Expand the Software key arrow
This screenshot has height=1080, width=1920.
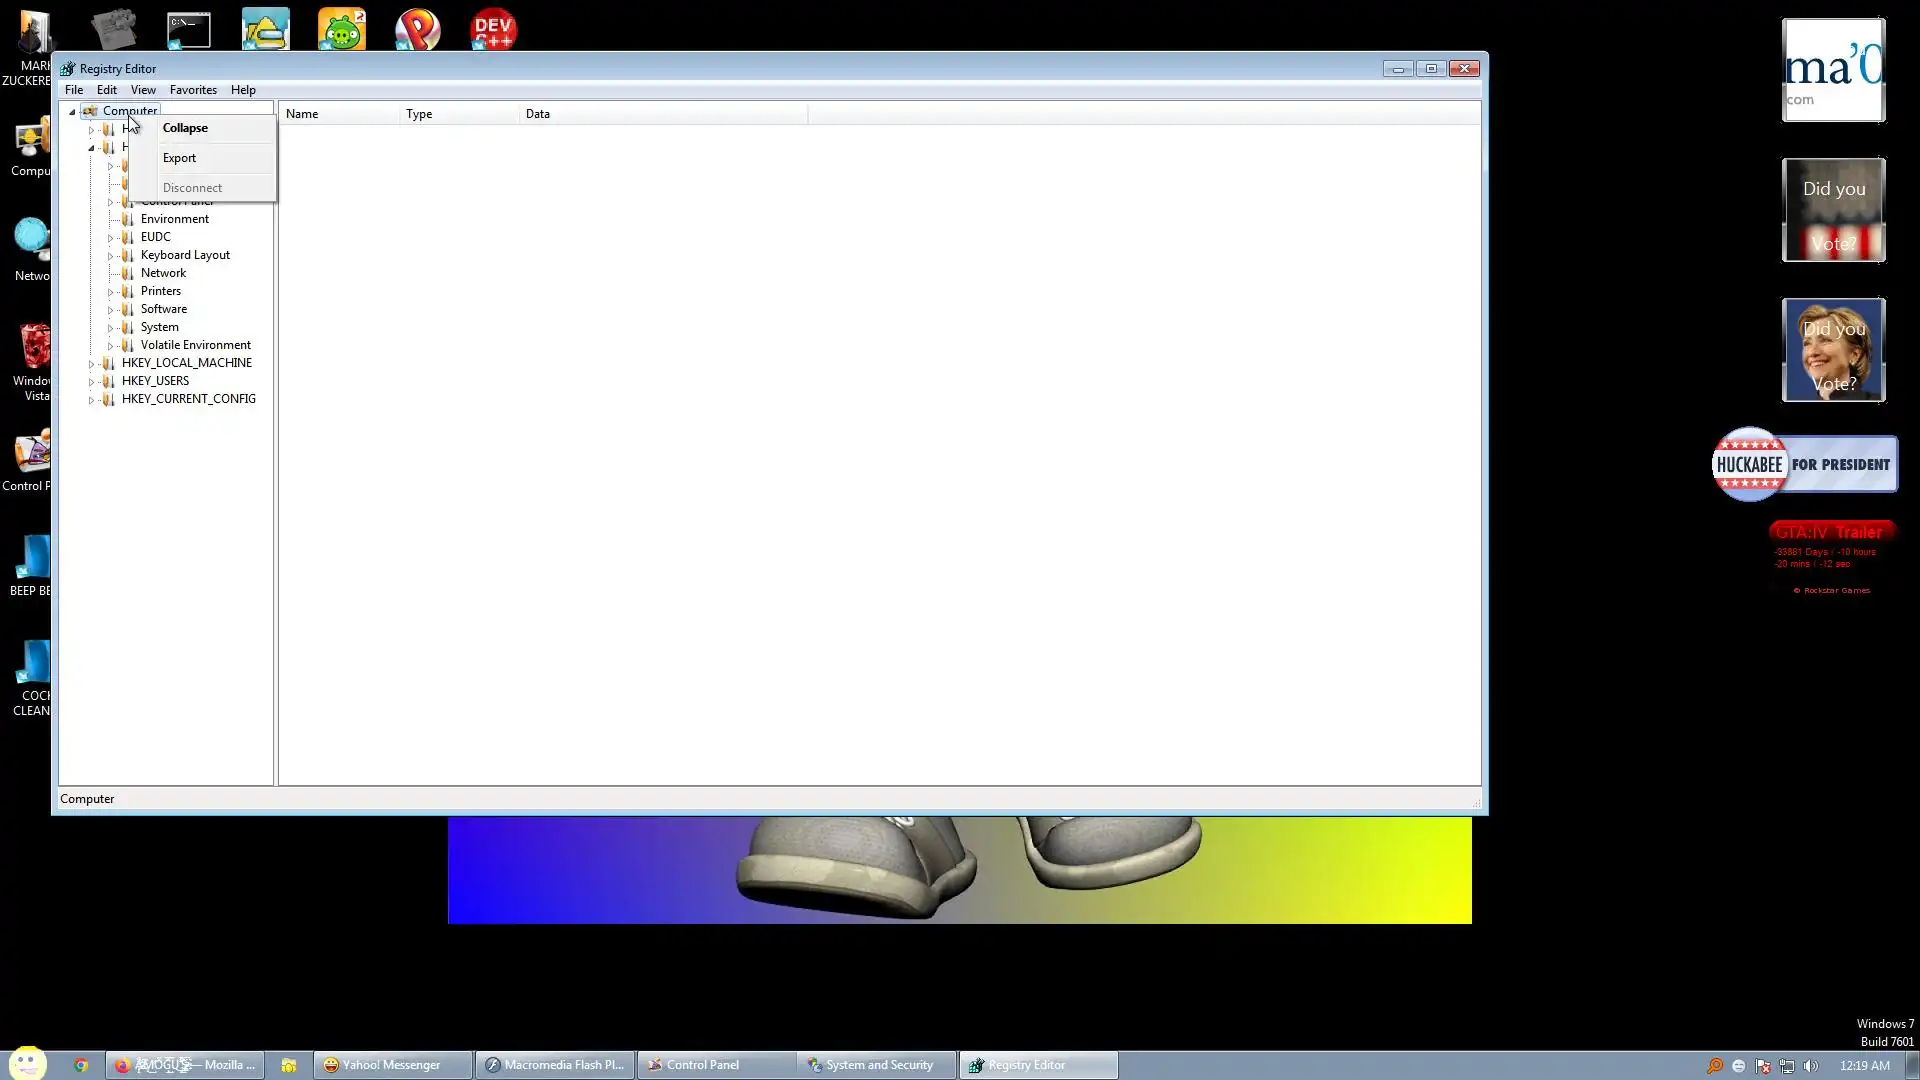[110, 310]
